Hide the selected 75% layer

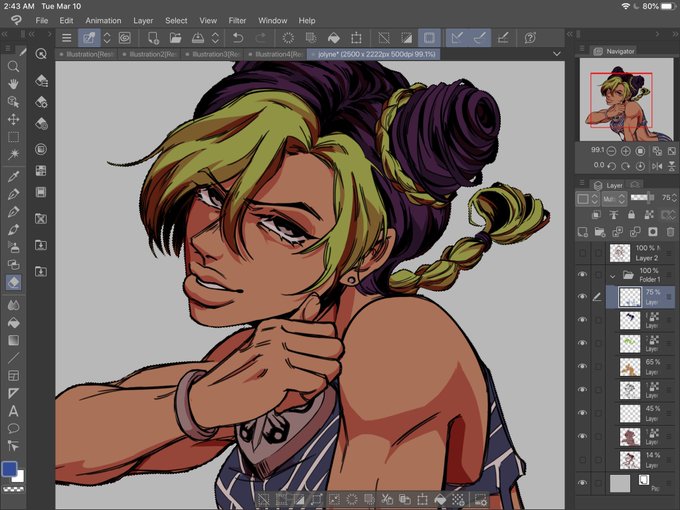pos(582,297)
